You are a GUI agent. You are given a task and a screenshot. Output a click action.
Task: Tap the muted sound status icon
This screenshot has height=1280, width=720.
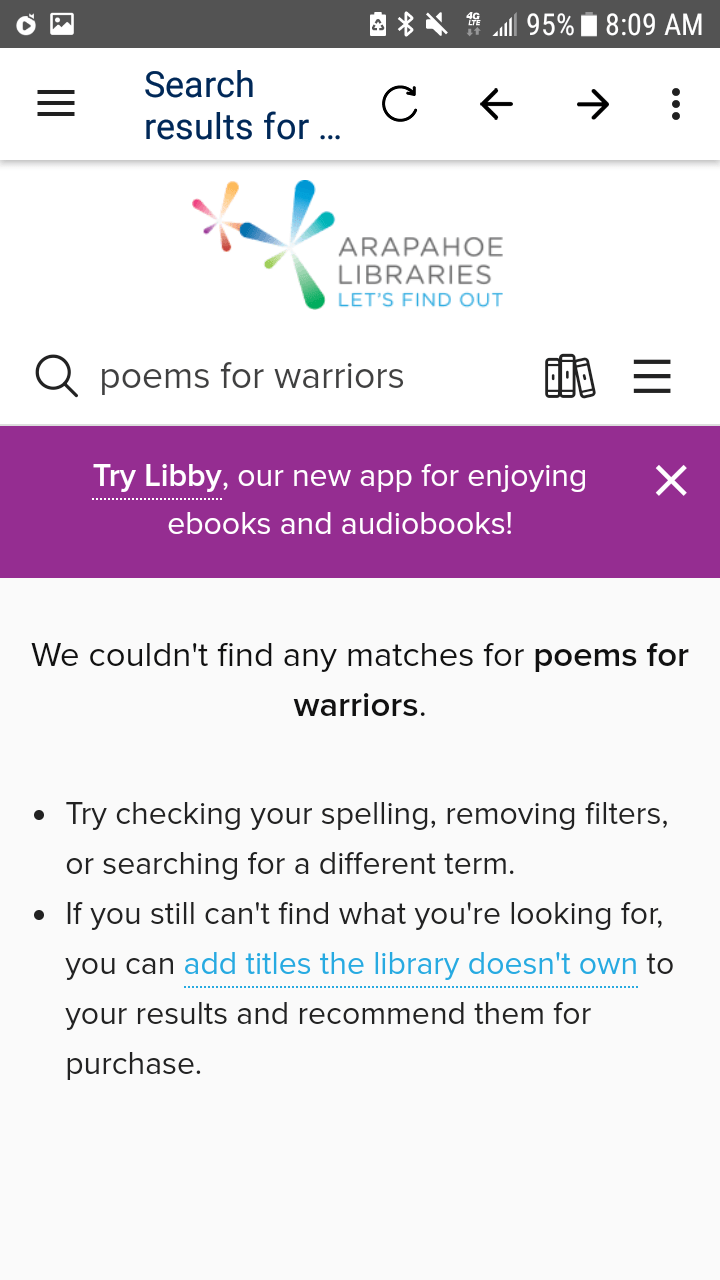[437, 24]
